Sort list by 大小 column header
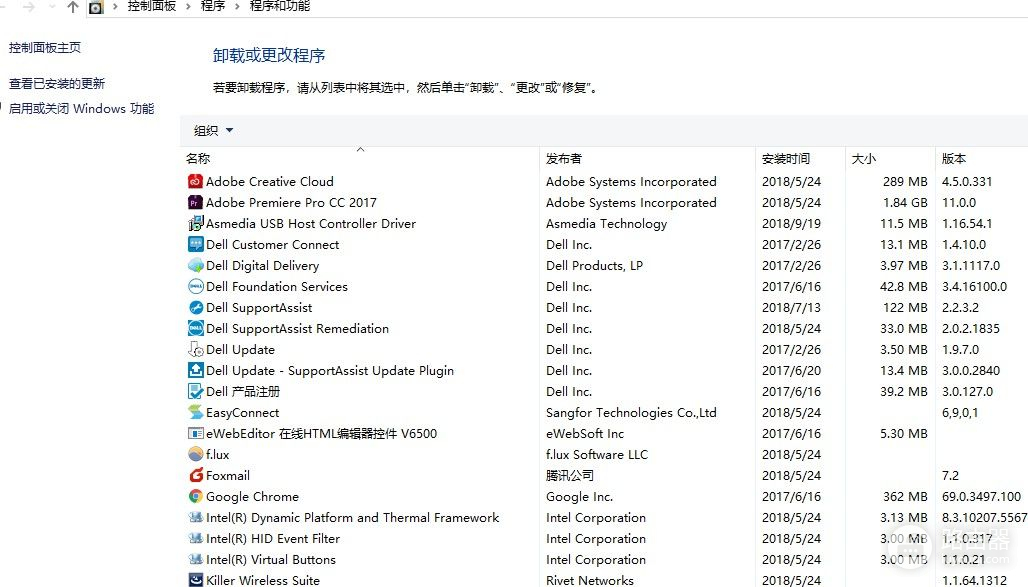This screenshot has height=587, width=1028. tap(863, 159)
